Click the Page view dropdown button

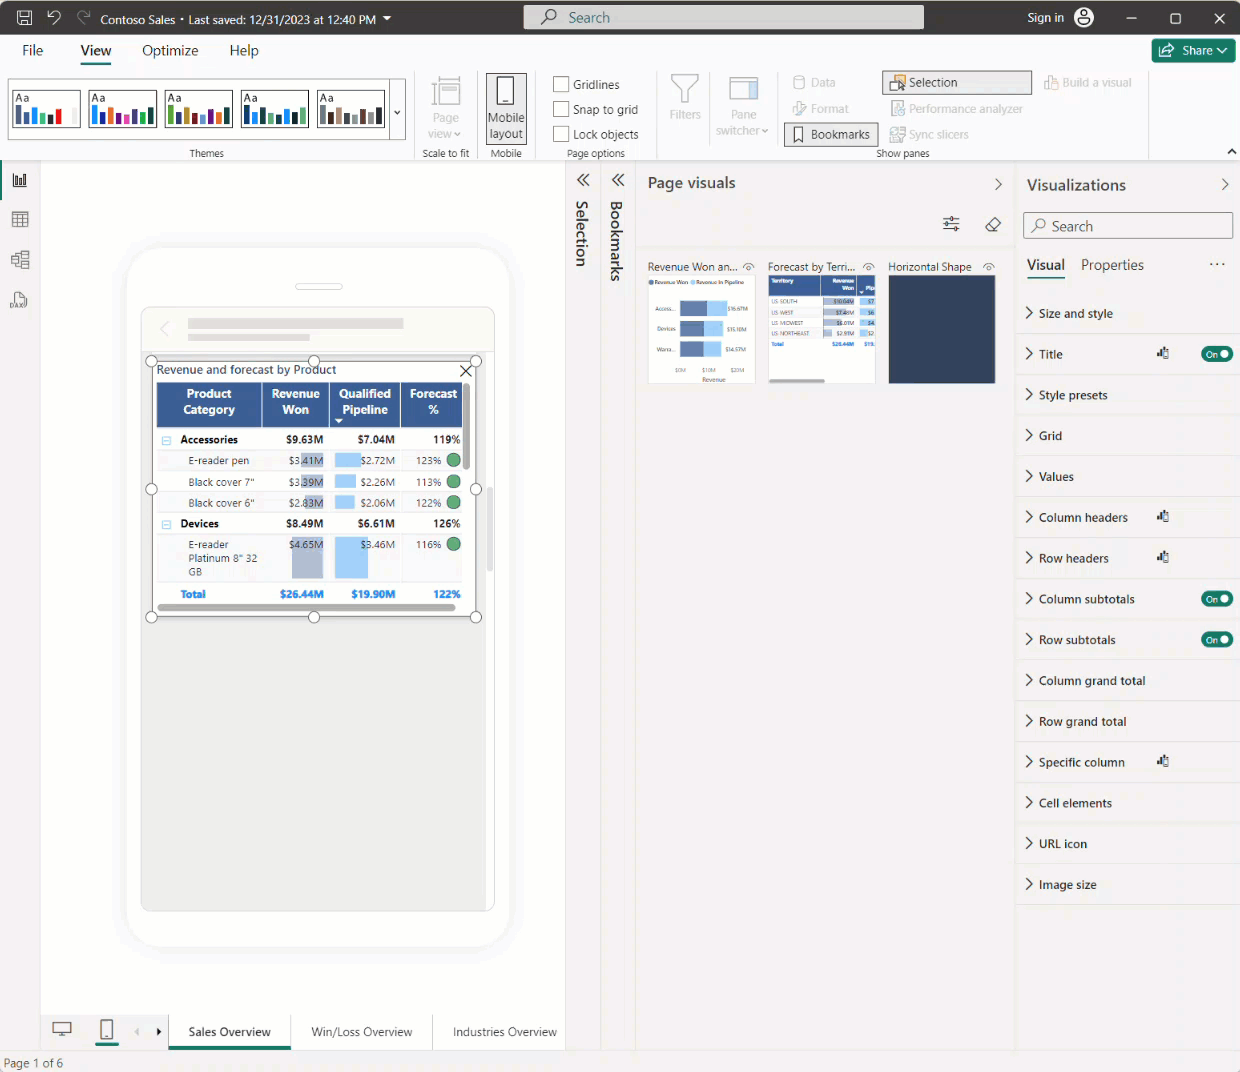click(445, 108)
